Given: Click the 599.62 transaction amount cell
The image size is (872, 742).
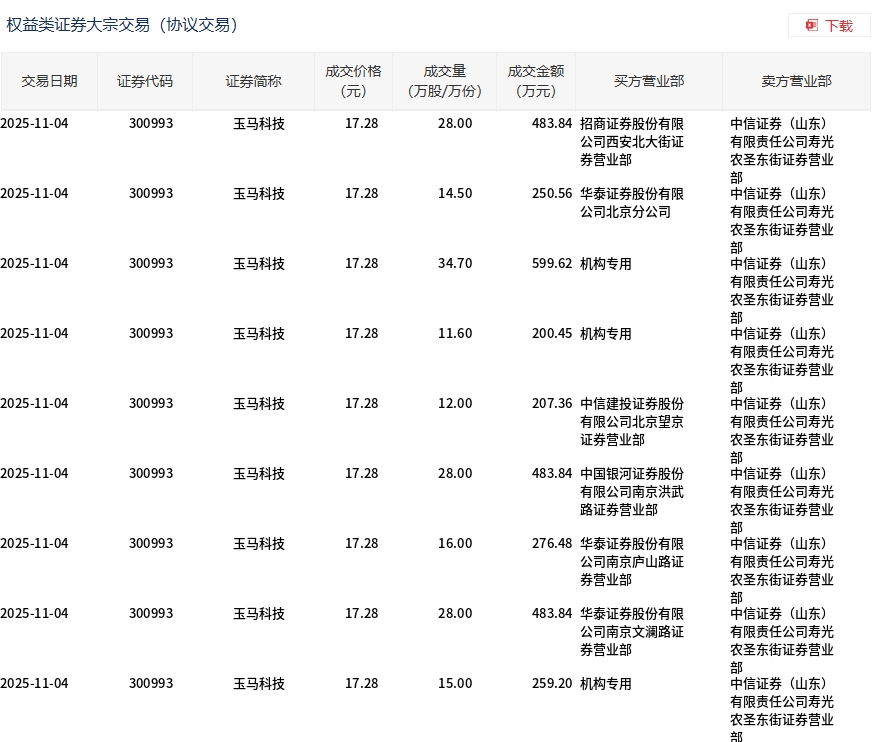Looking at the screenshot, I should click(552, 264).
